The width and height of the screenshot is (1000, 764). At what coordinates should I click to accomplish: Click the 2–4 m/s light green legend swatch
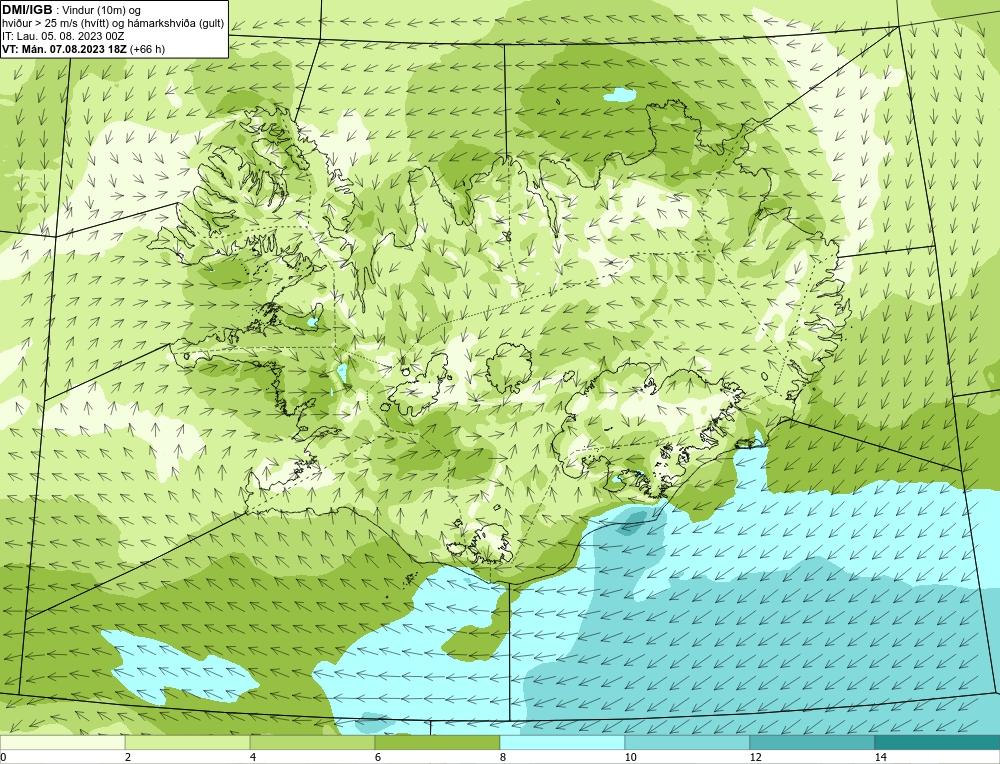[188, 742]
